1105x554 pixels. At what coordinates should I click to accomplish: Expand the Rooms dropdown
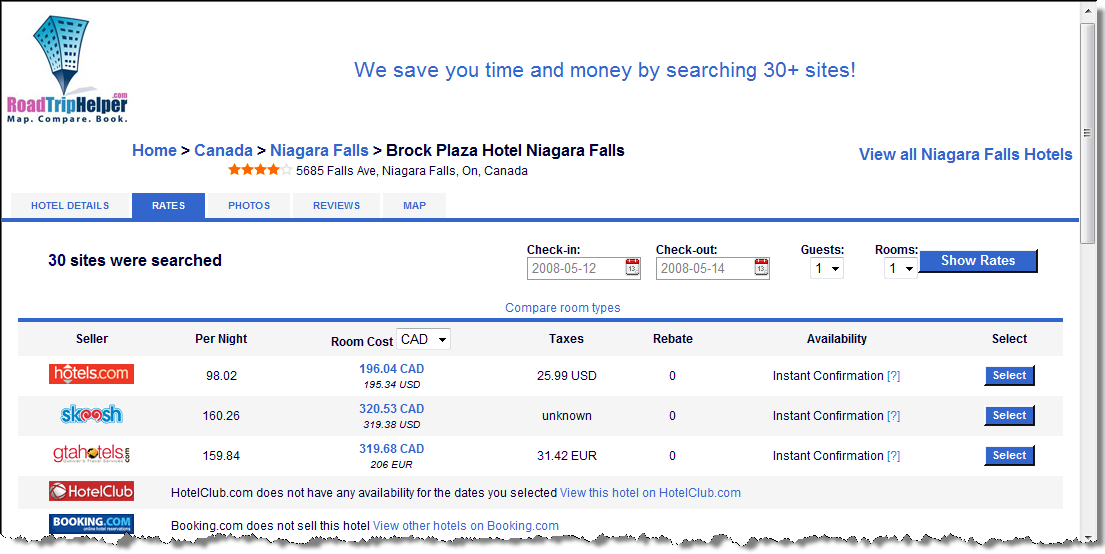click(901, 268)
